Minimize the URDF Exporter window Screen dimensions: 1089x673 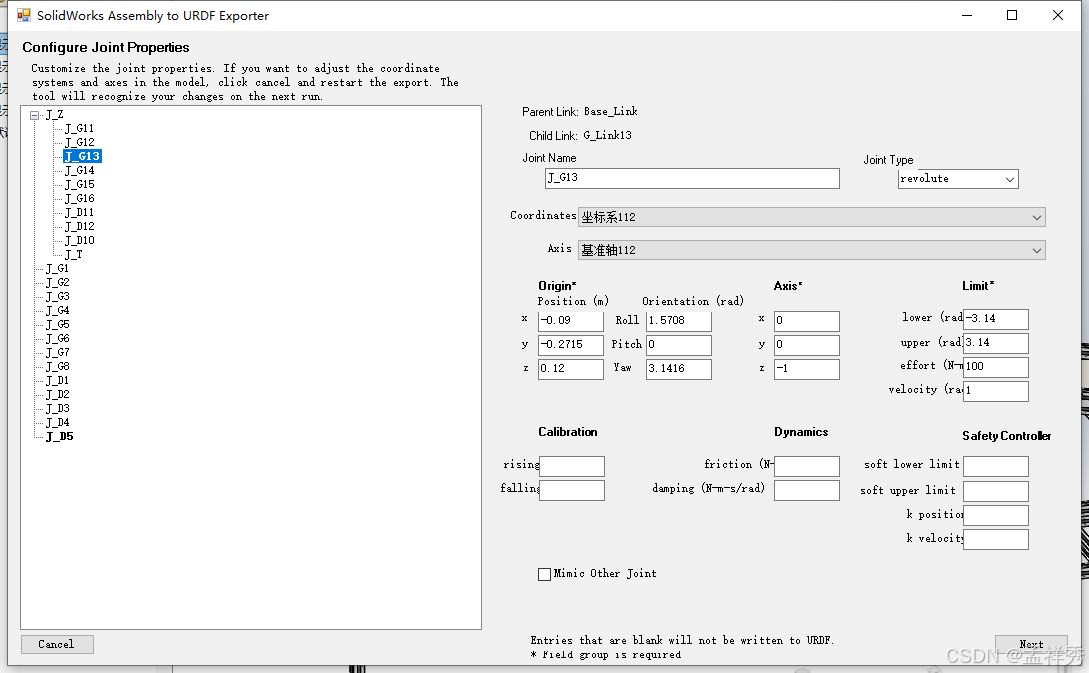967,15
